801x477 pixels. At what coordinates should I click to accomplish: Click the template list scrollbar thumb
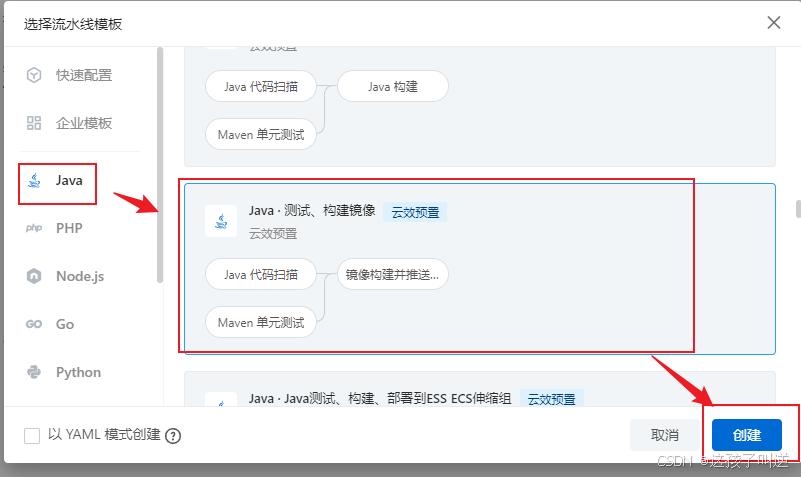click(798, 209)
